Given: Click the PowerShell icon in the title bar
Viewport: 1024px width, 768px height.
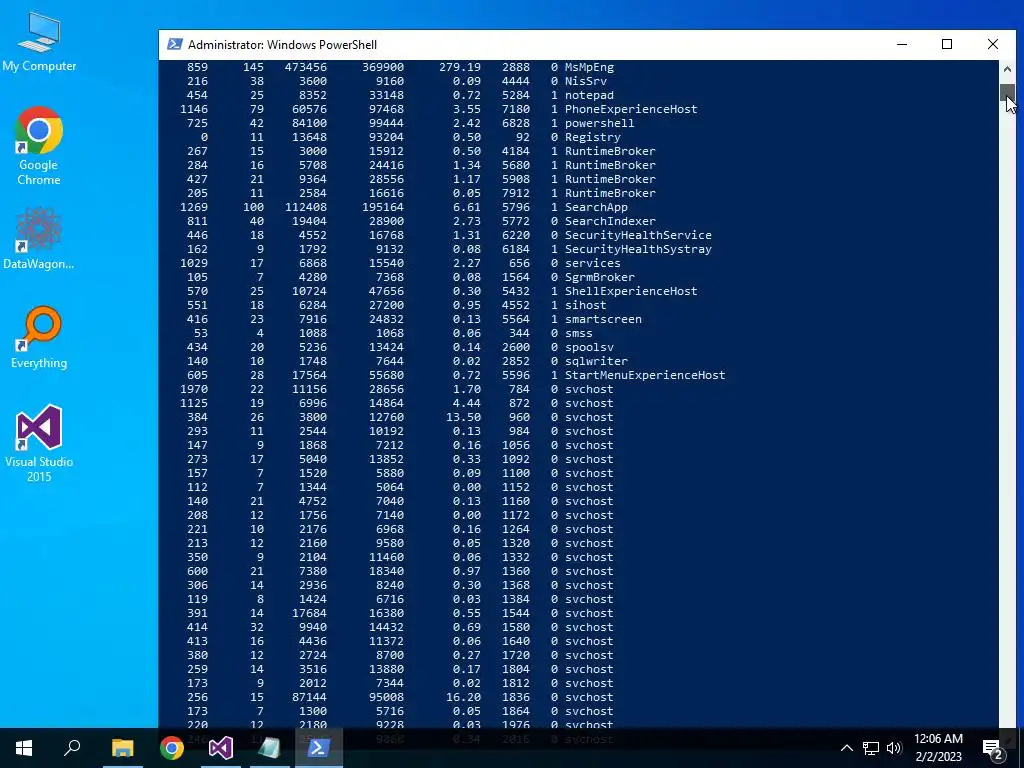Looking at the screenshot, I should (x=174, y=44).
